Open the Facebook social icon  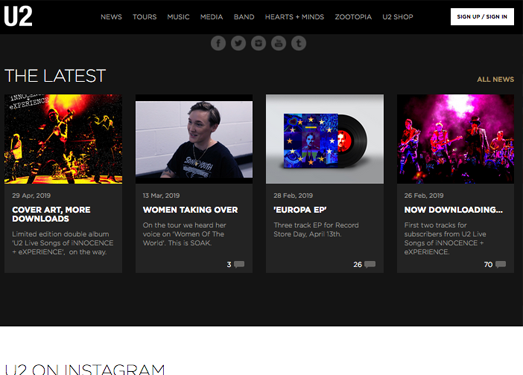point(218,43)
